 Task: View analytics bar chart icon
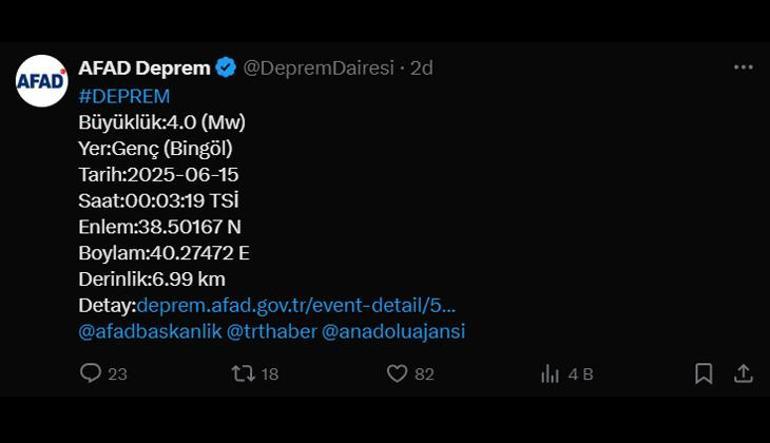(550, 374)
